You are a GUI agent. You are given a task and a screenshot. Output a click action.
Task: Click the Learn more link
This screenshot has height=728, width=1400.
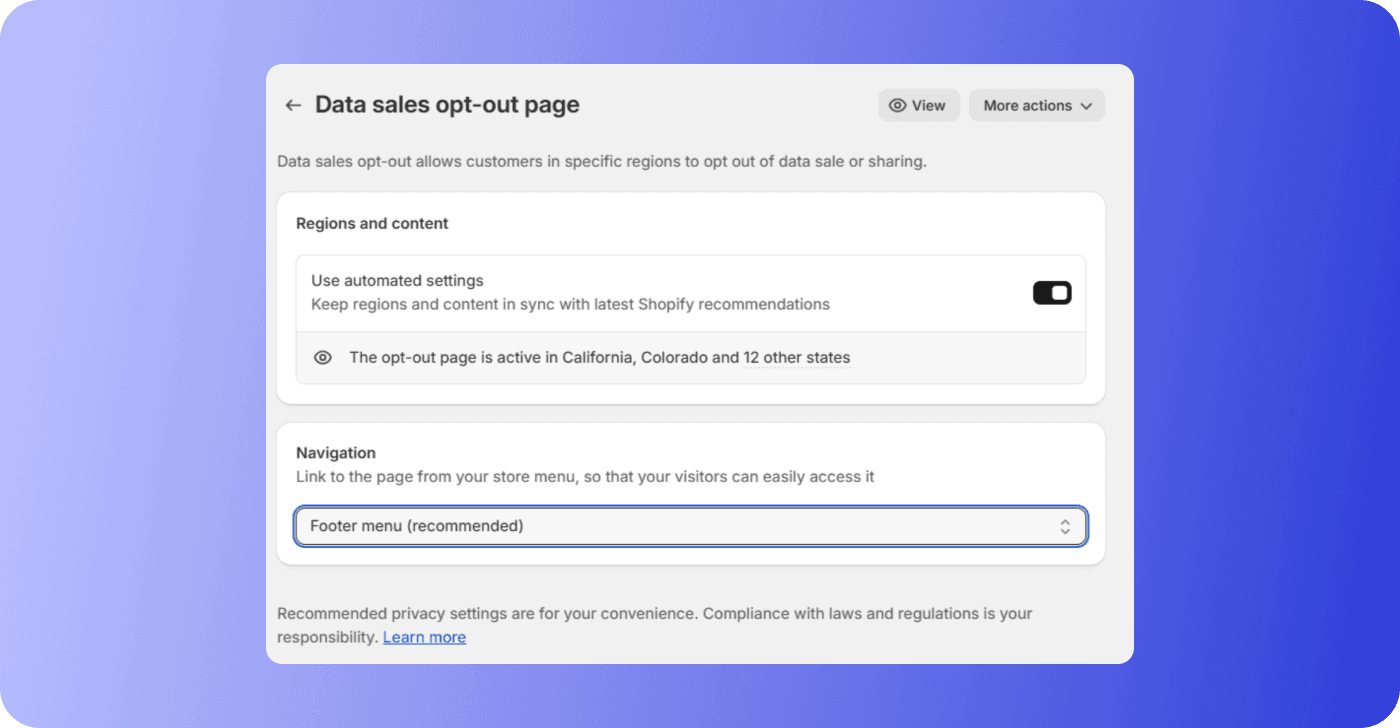coord(424,637)
